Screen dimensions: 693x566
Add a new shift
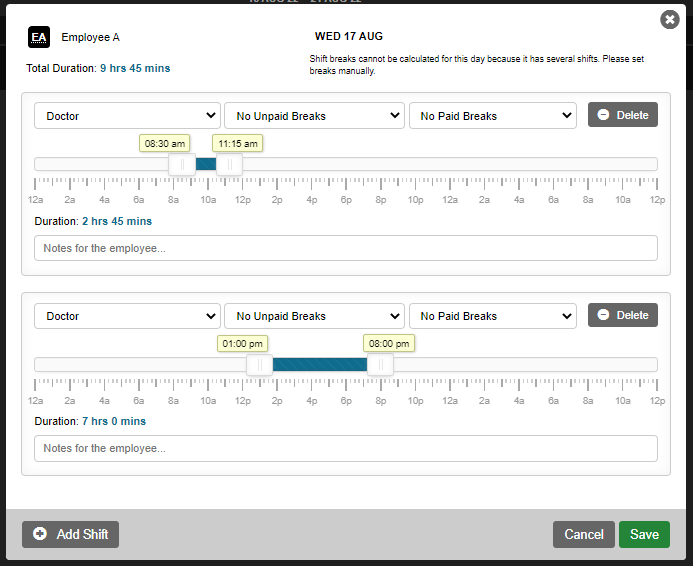click(70, 534)
